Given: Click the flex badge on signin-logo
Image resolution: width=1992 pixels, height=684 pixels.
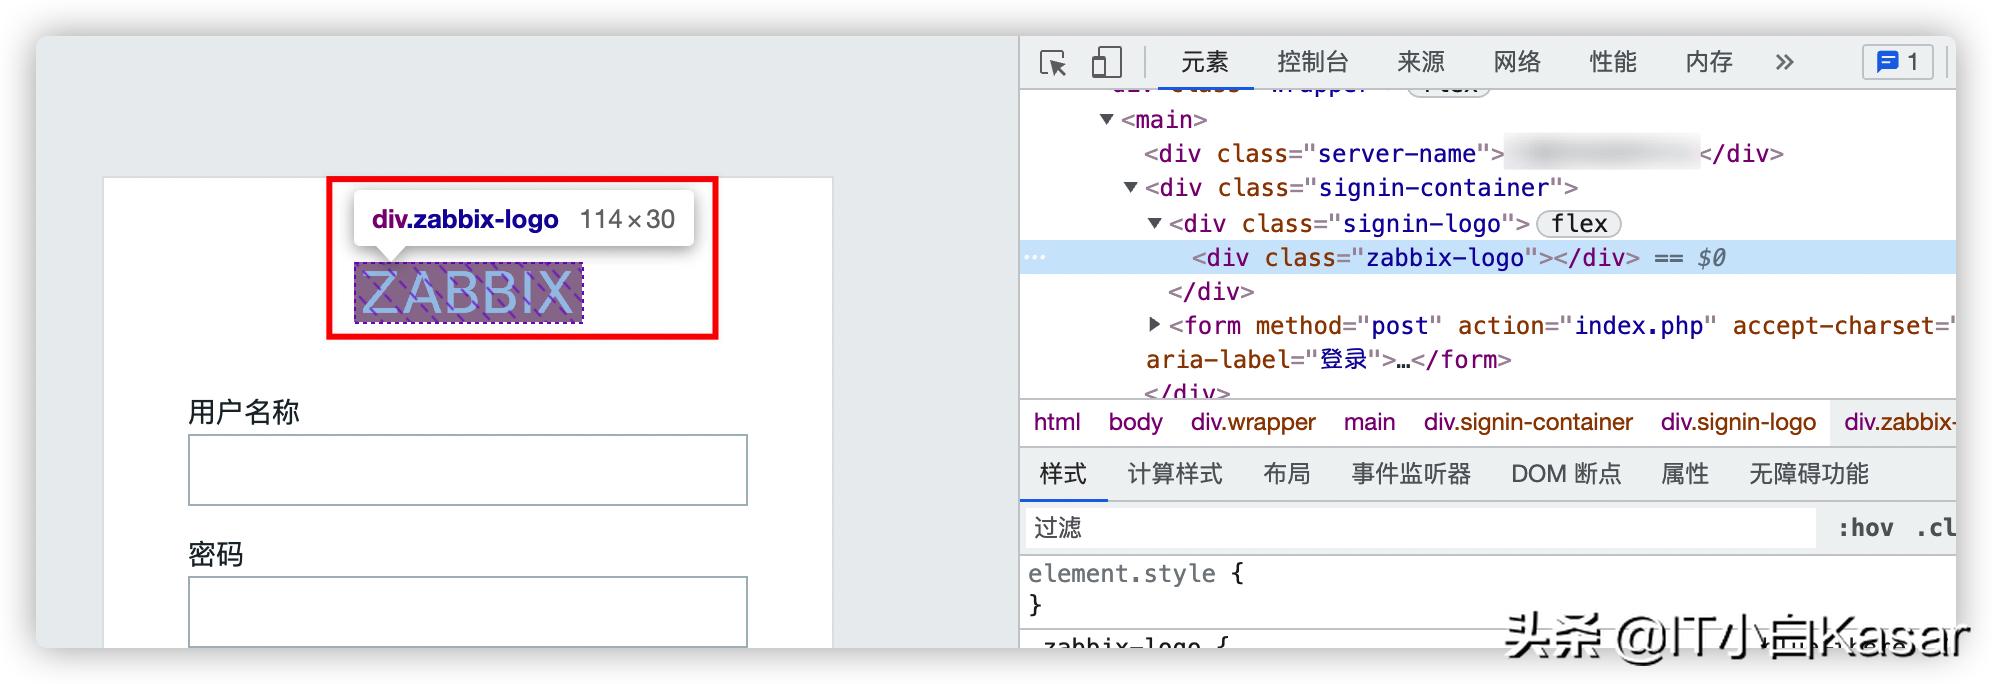Looking at the screenshot, I should [1579, 224].
